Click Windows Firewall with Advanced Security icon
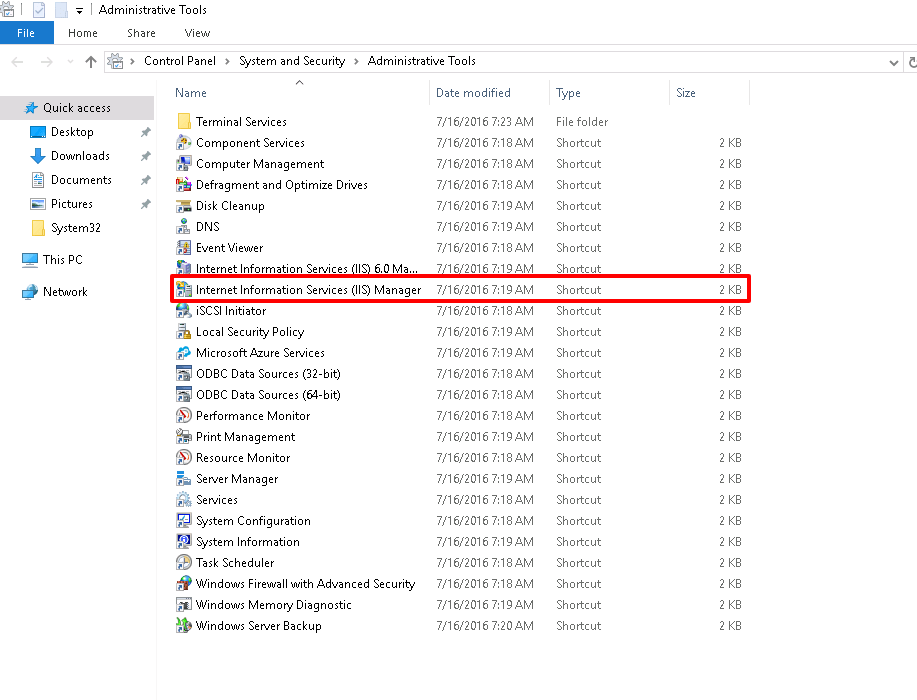Screen dimensions: 917x700 coord(184,584)
